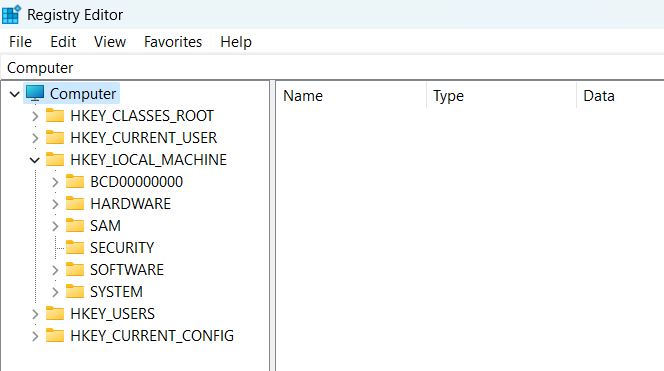Select the SOFTWARE key label

coord(127,270)
